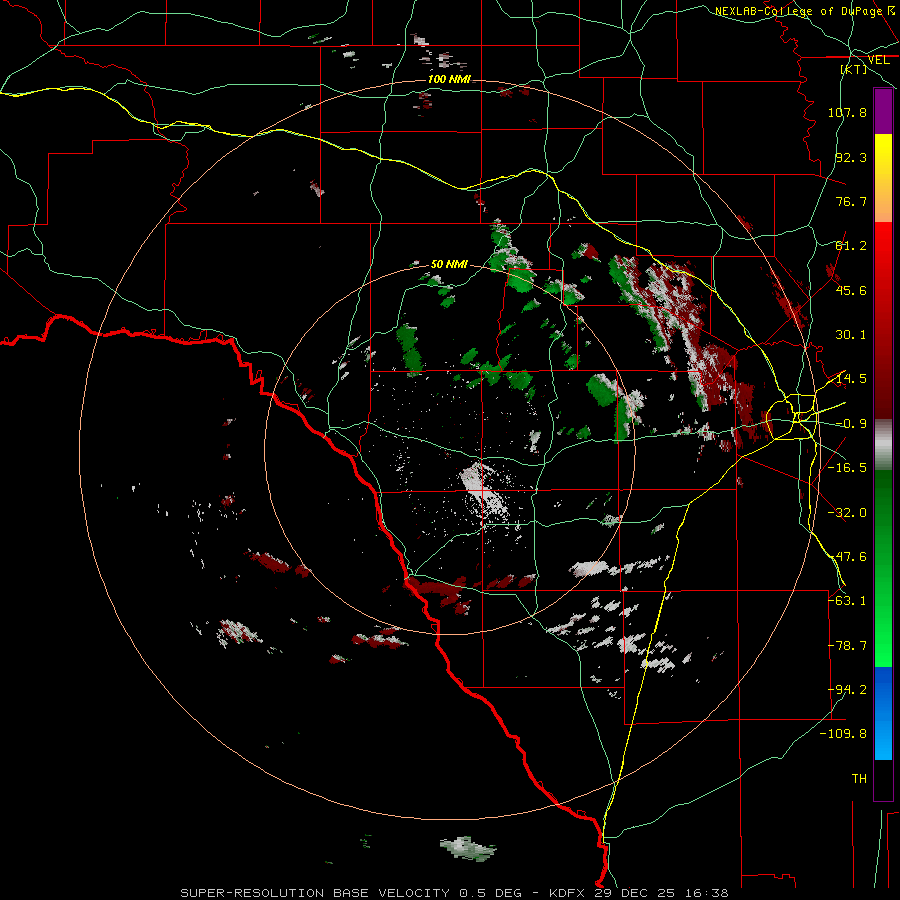Image resolution: width=900 pixels, height=900 pixels.
Task: Click the 100 NMI range ring label
Action: (449, 79)
